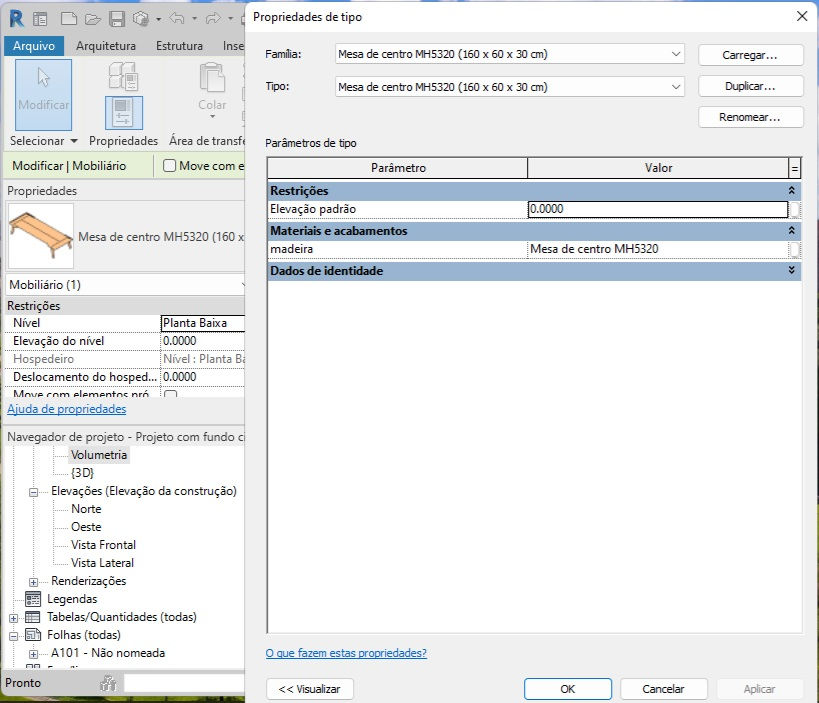Collapse the Restrições parameter group

[791, 191]
